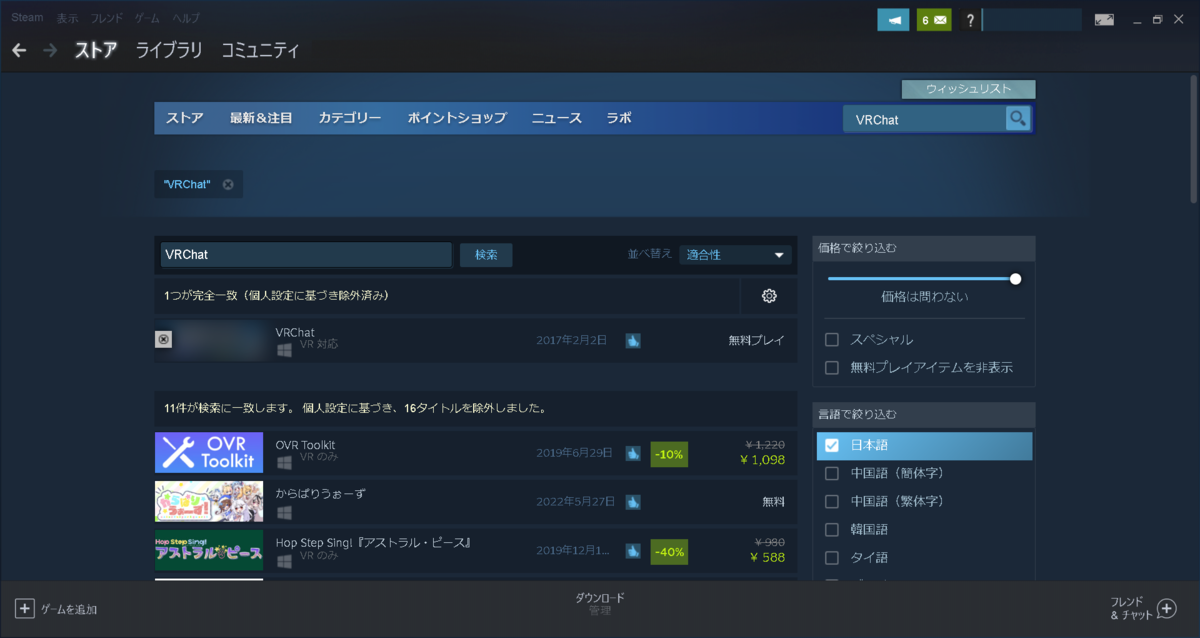Check 中国語（簡体字）language filter

pyautogui.click(x=832, y=473)
